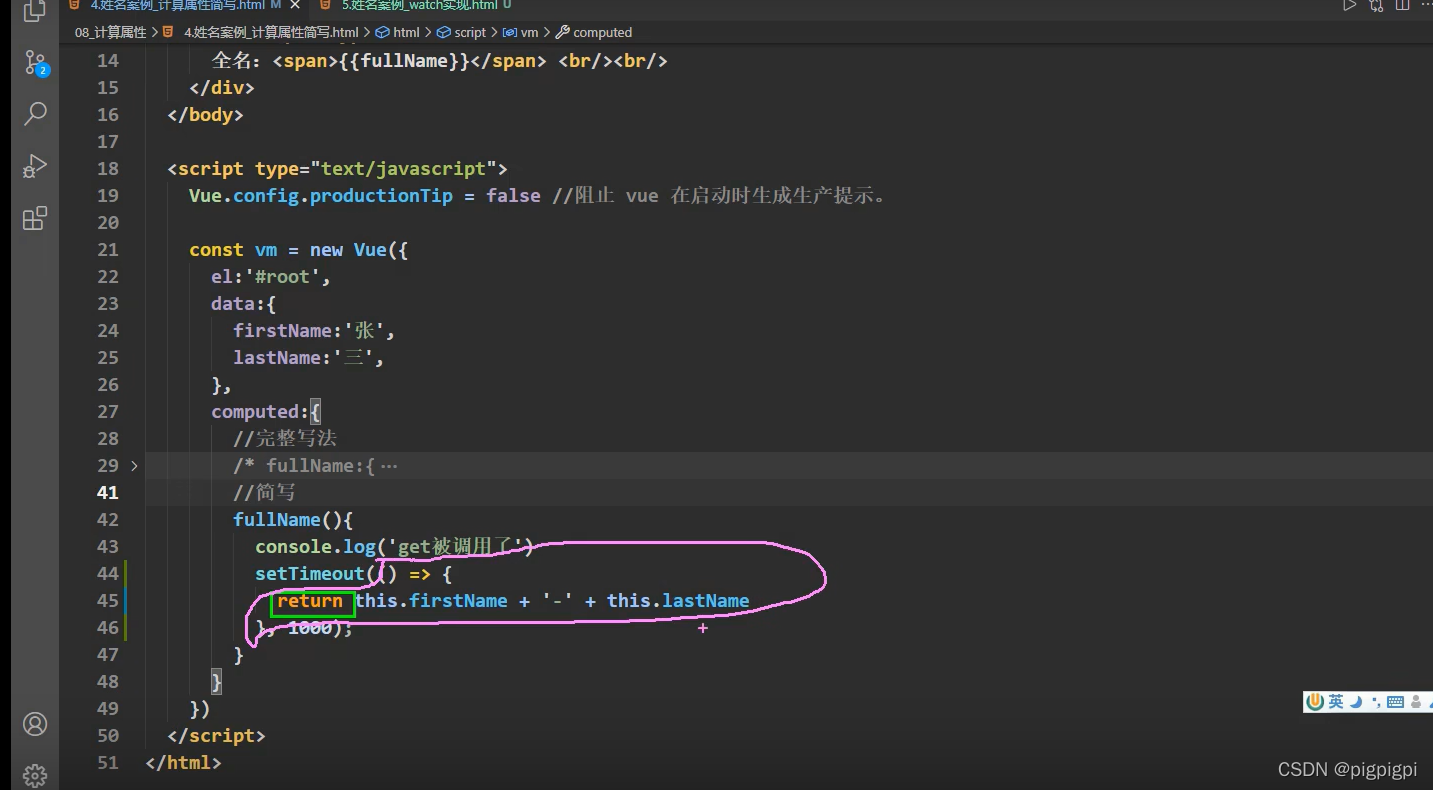Click console.log on line 43
Screen dimensions: 1433x790
(315, 546)
